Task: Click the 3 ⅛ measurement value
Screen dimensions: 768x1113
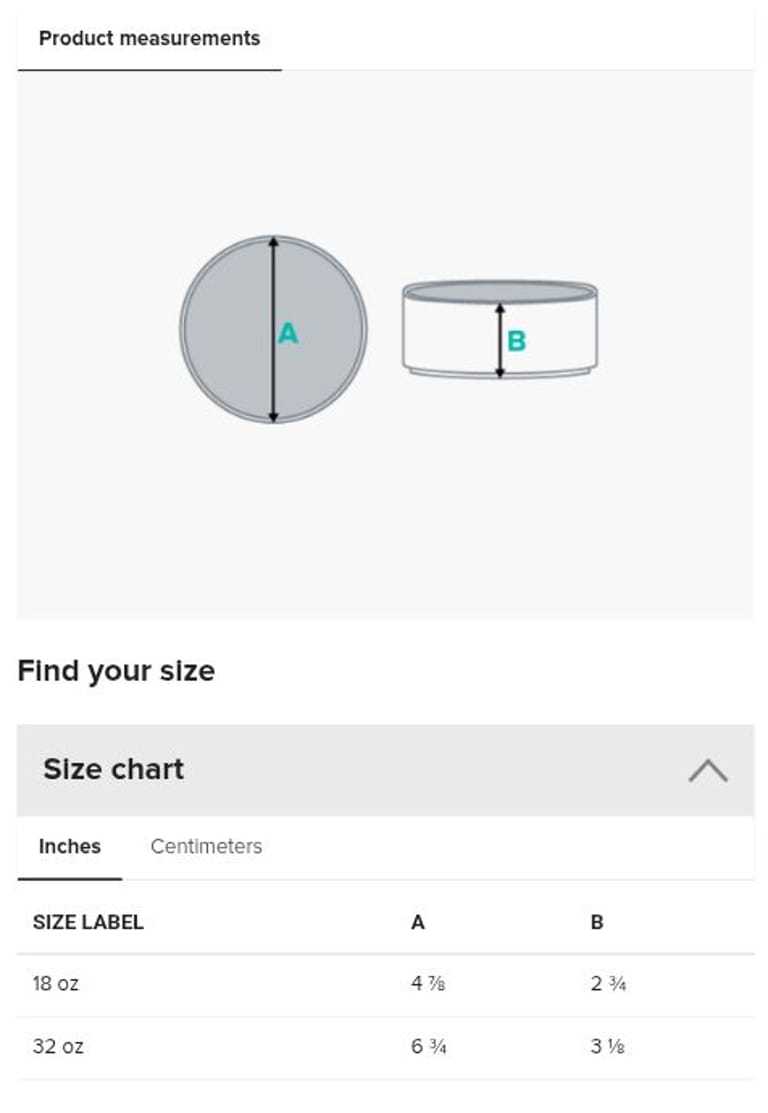Action: point(608,1047)
